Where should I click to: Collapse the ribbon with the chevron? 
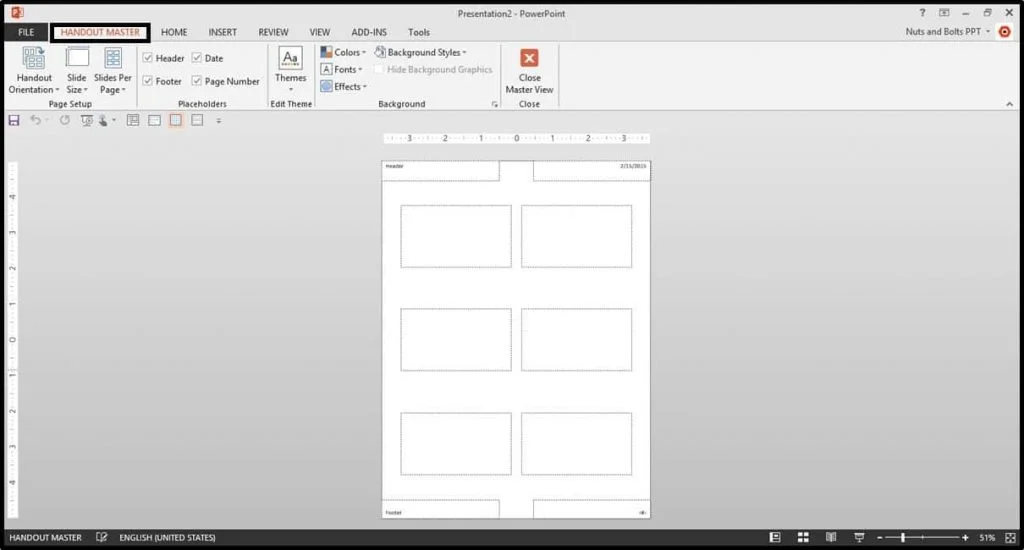(1010, 105)
